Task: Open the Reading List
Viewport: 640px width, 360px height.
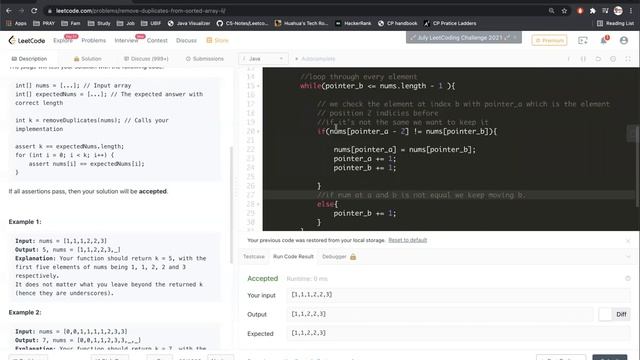Action: 616,23
